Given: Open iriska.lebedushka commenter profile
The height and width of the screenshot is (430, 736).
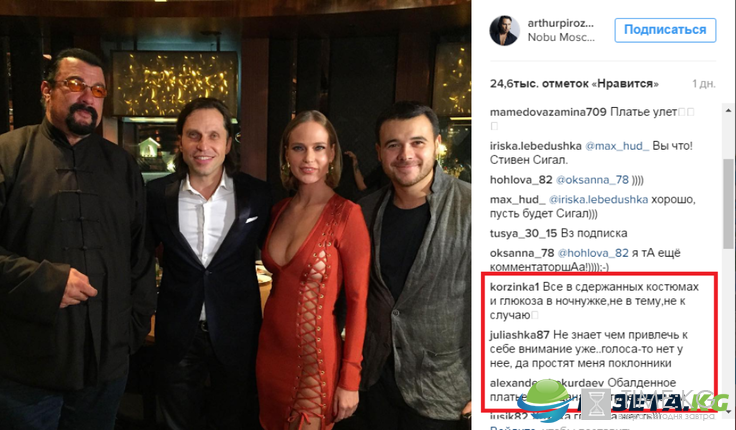Looking at the screenshot, I should point(536,146).
